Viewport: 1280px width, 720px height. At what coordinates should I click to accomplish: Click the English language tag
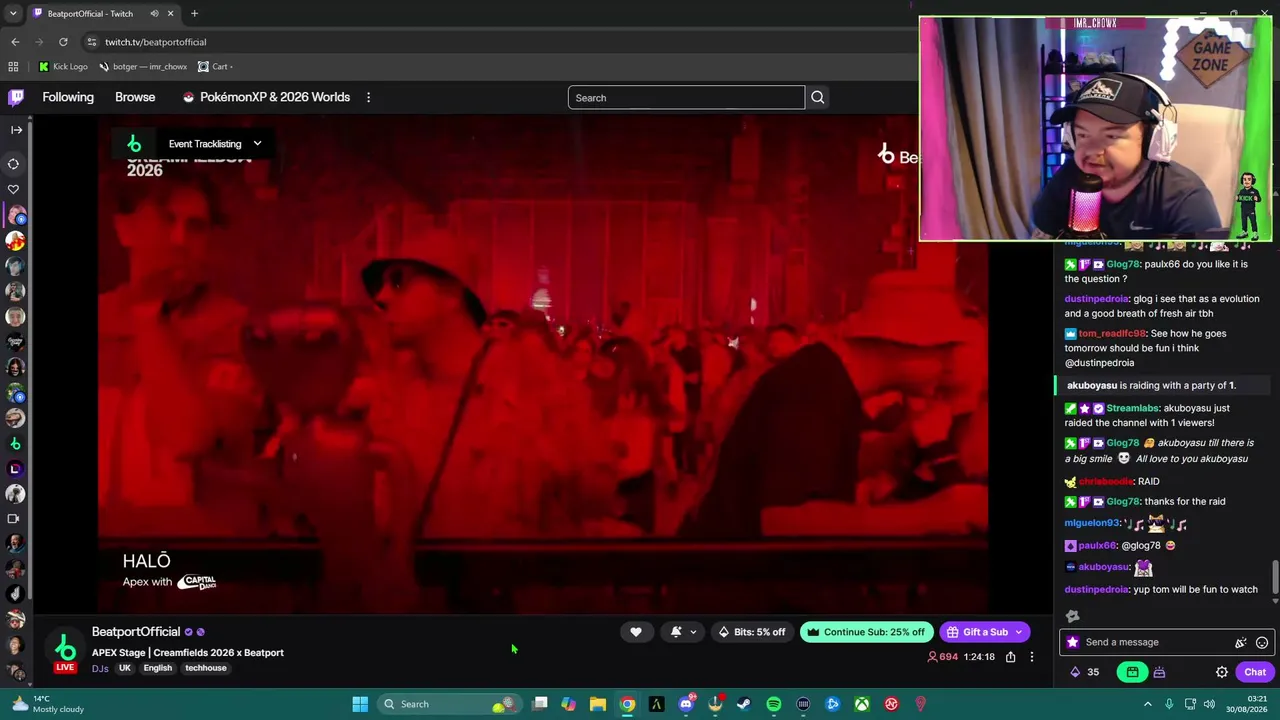tap(158, 668)
